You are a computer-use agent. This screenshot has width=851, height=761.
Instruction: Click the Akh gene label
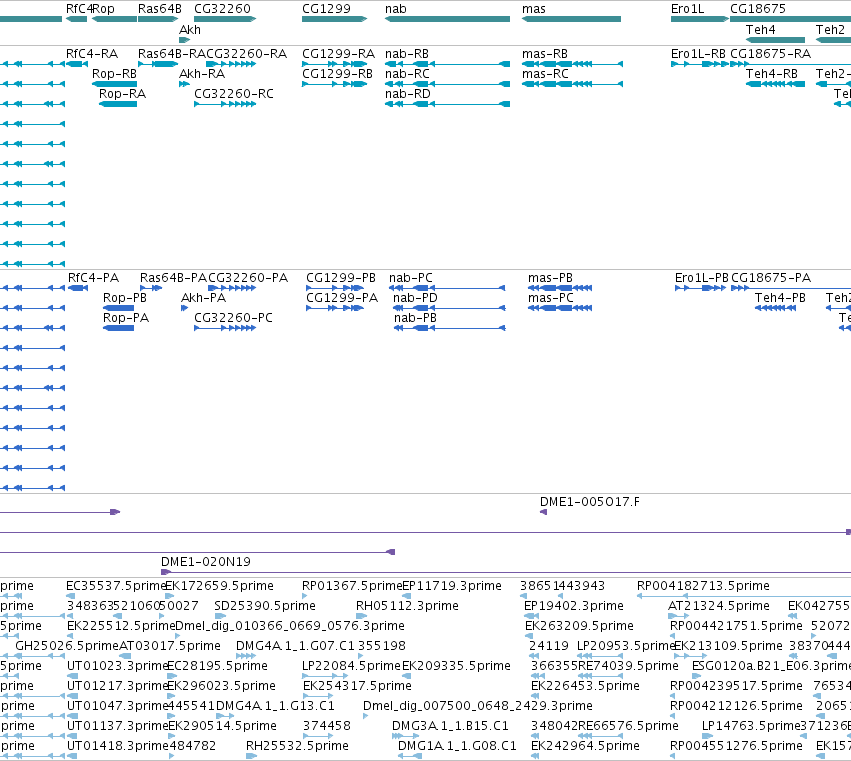190,29
